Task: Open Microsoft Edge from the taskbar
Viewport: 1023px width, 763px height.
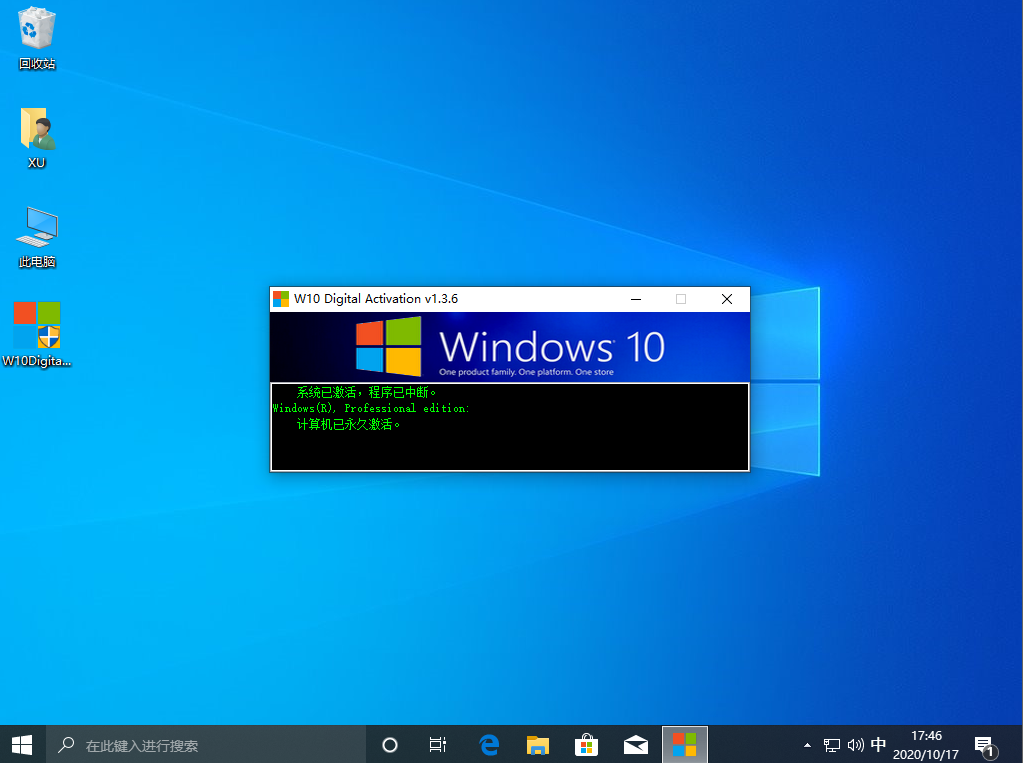Action: pos(489,744)
